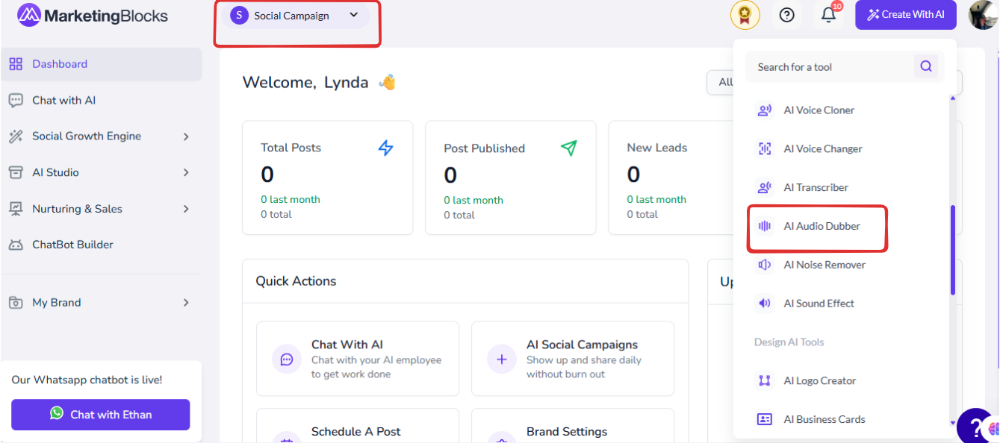Open the Chat With AI quick action
1000x443 pixels.
358,359
